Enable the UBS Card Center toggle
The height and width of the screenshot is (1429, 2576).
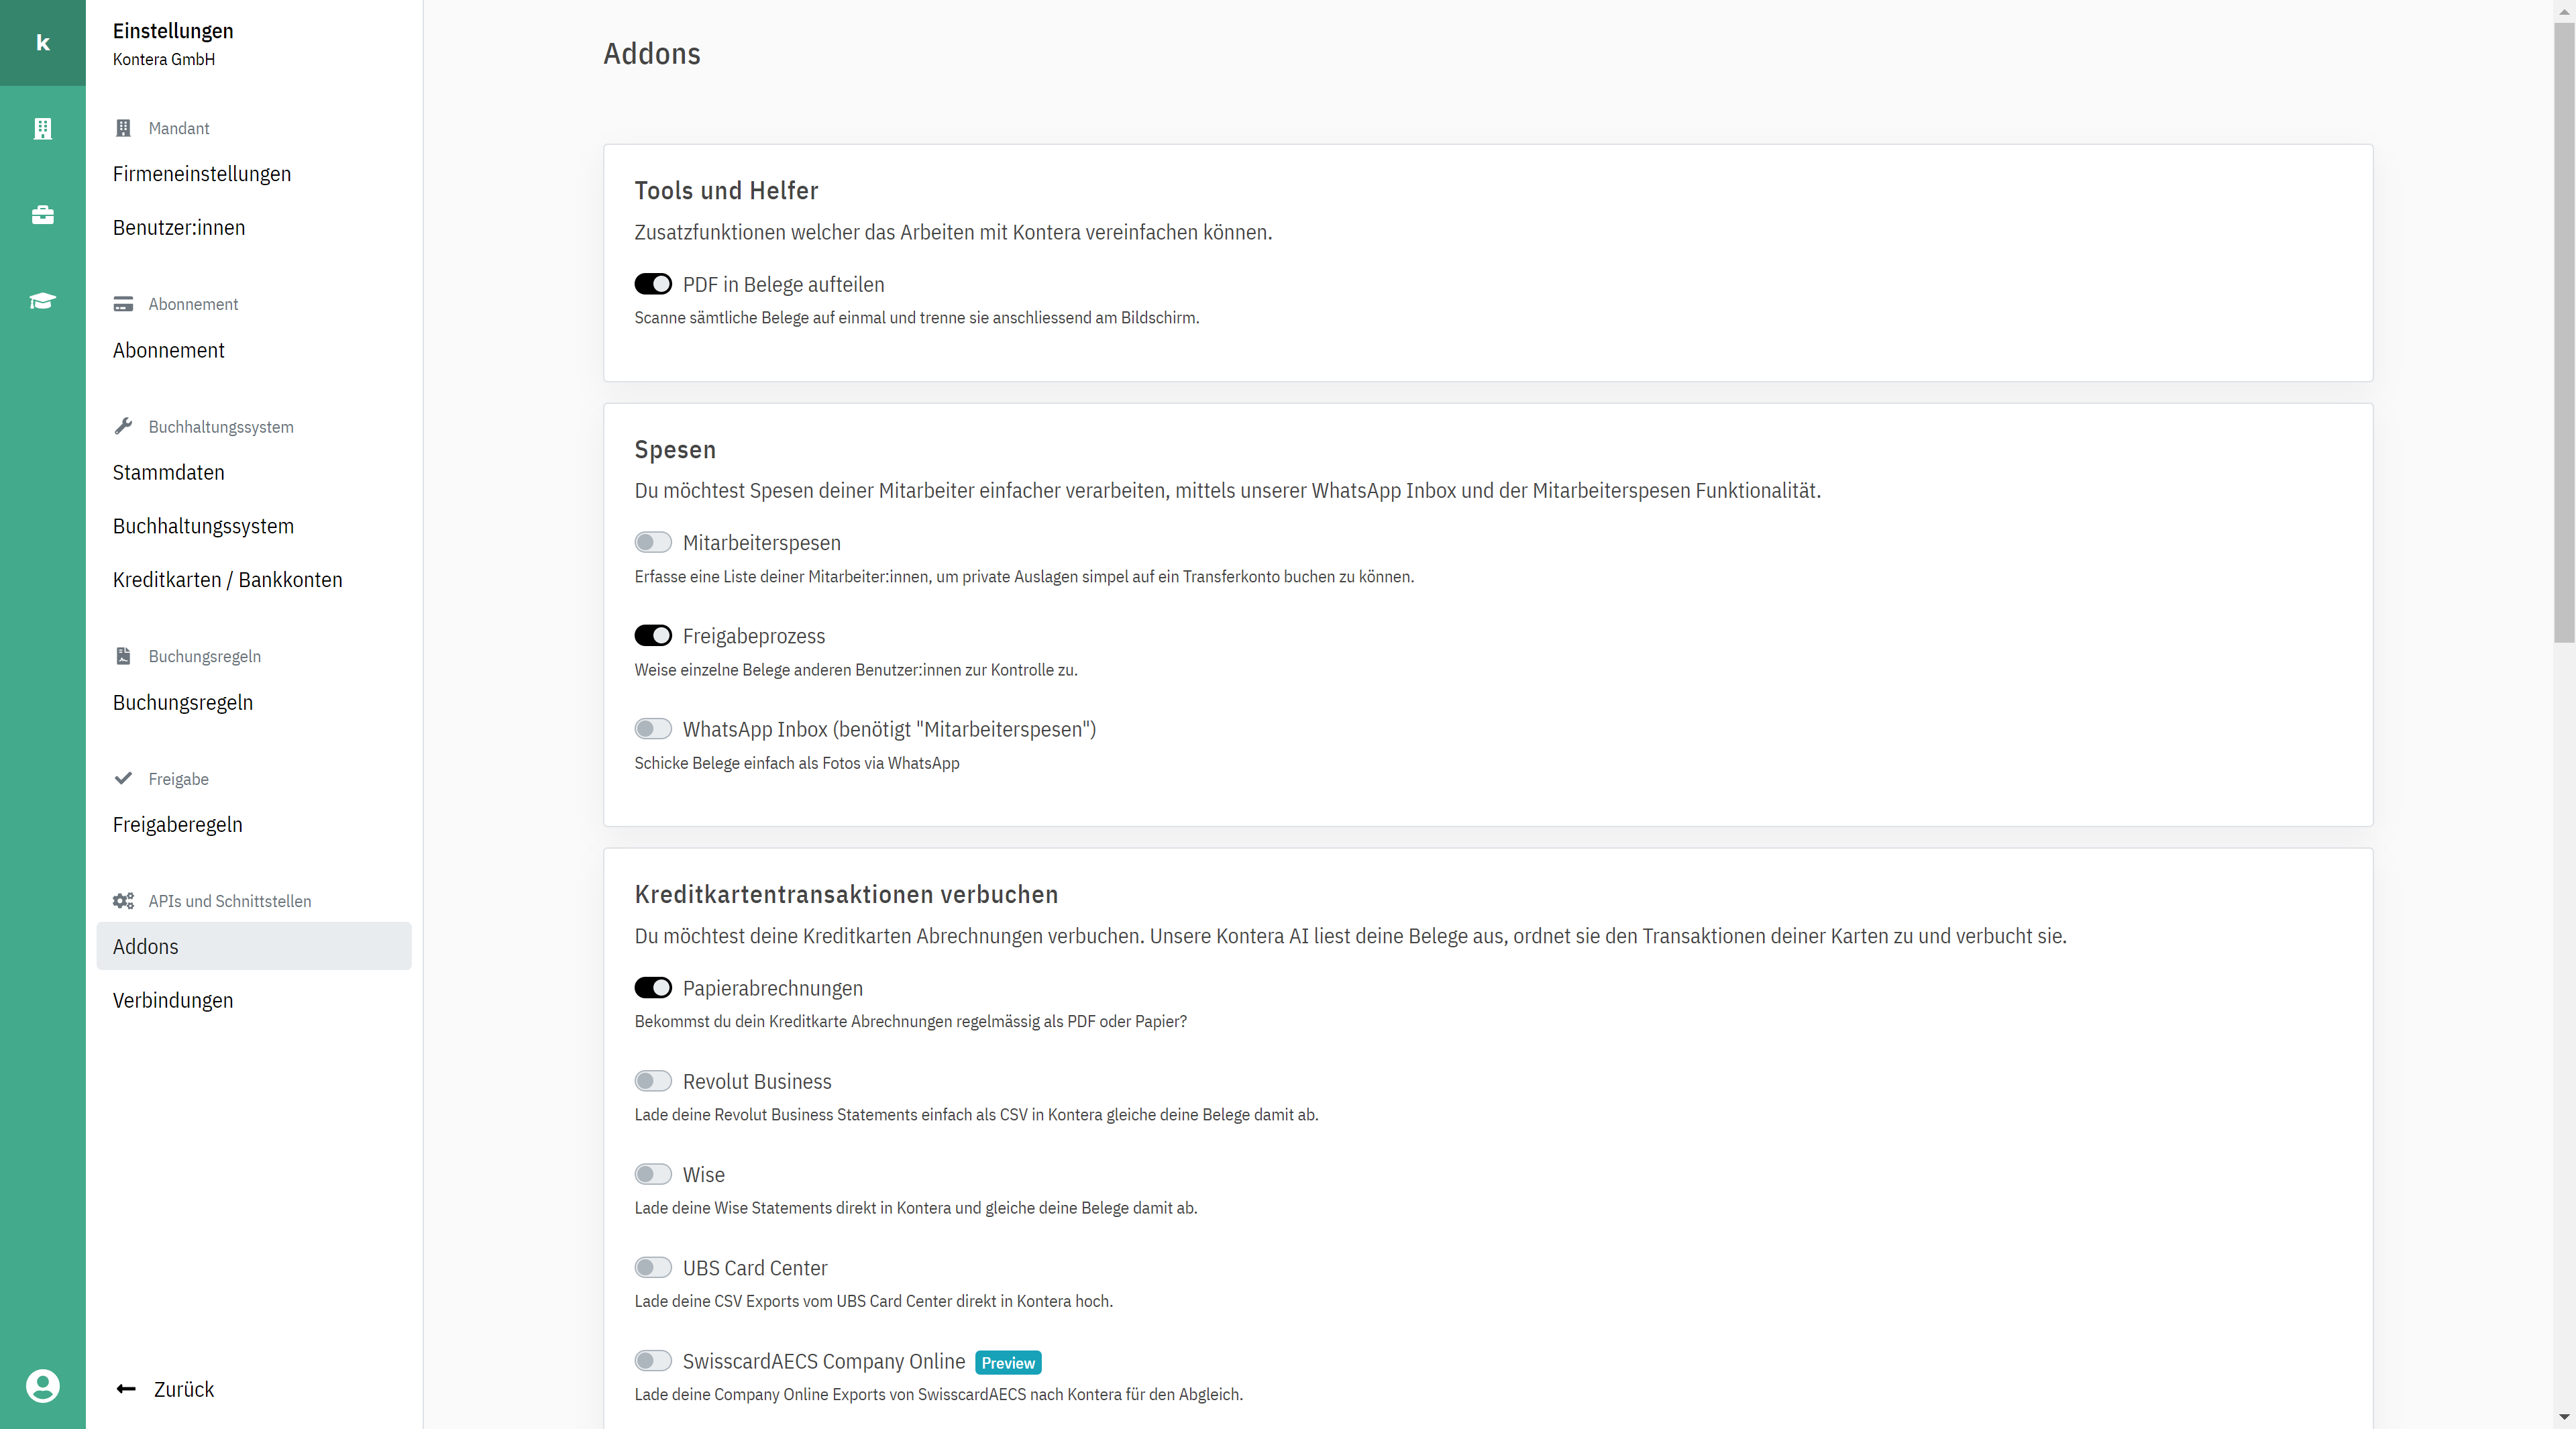[653, 1268]
